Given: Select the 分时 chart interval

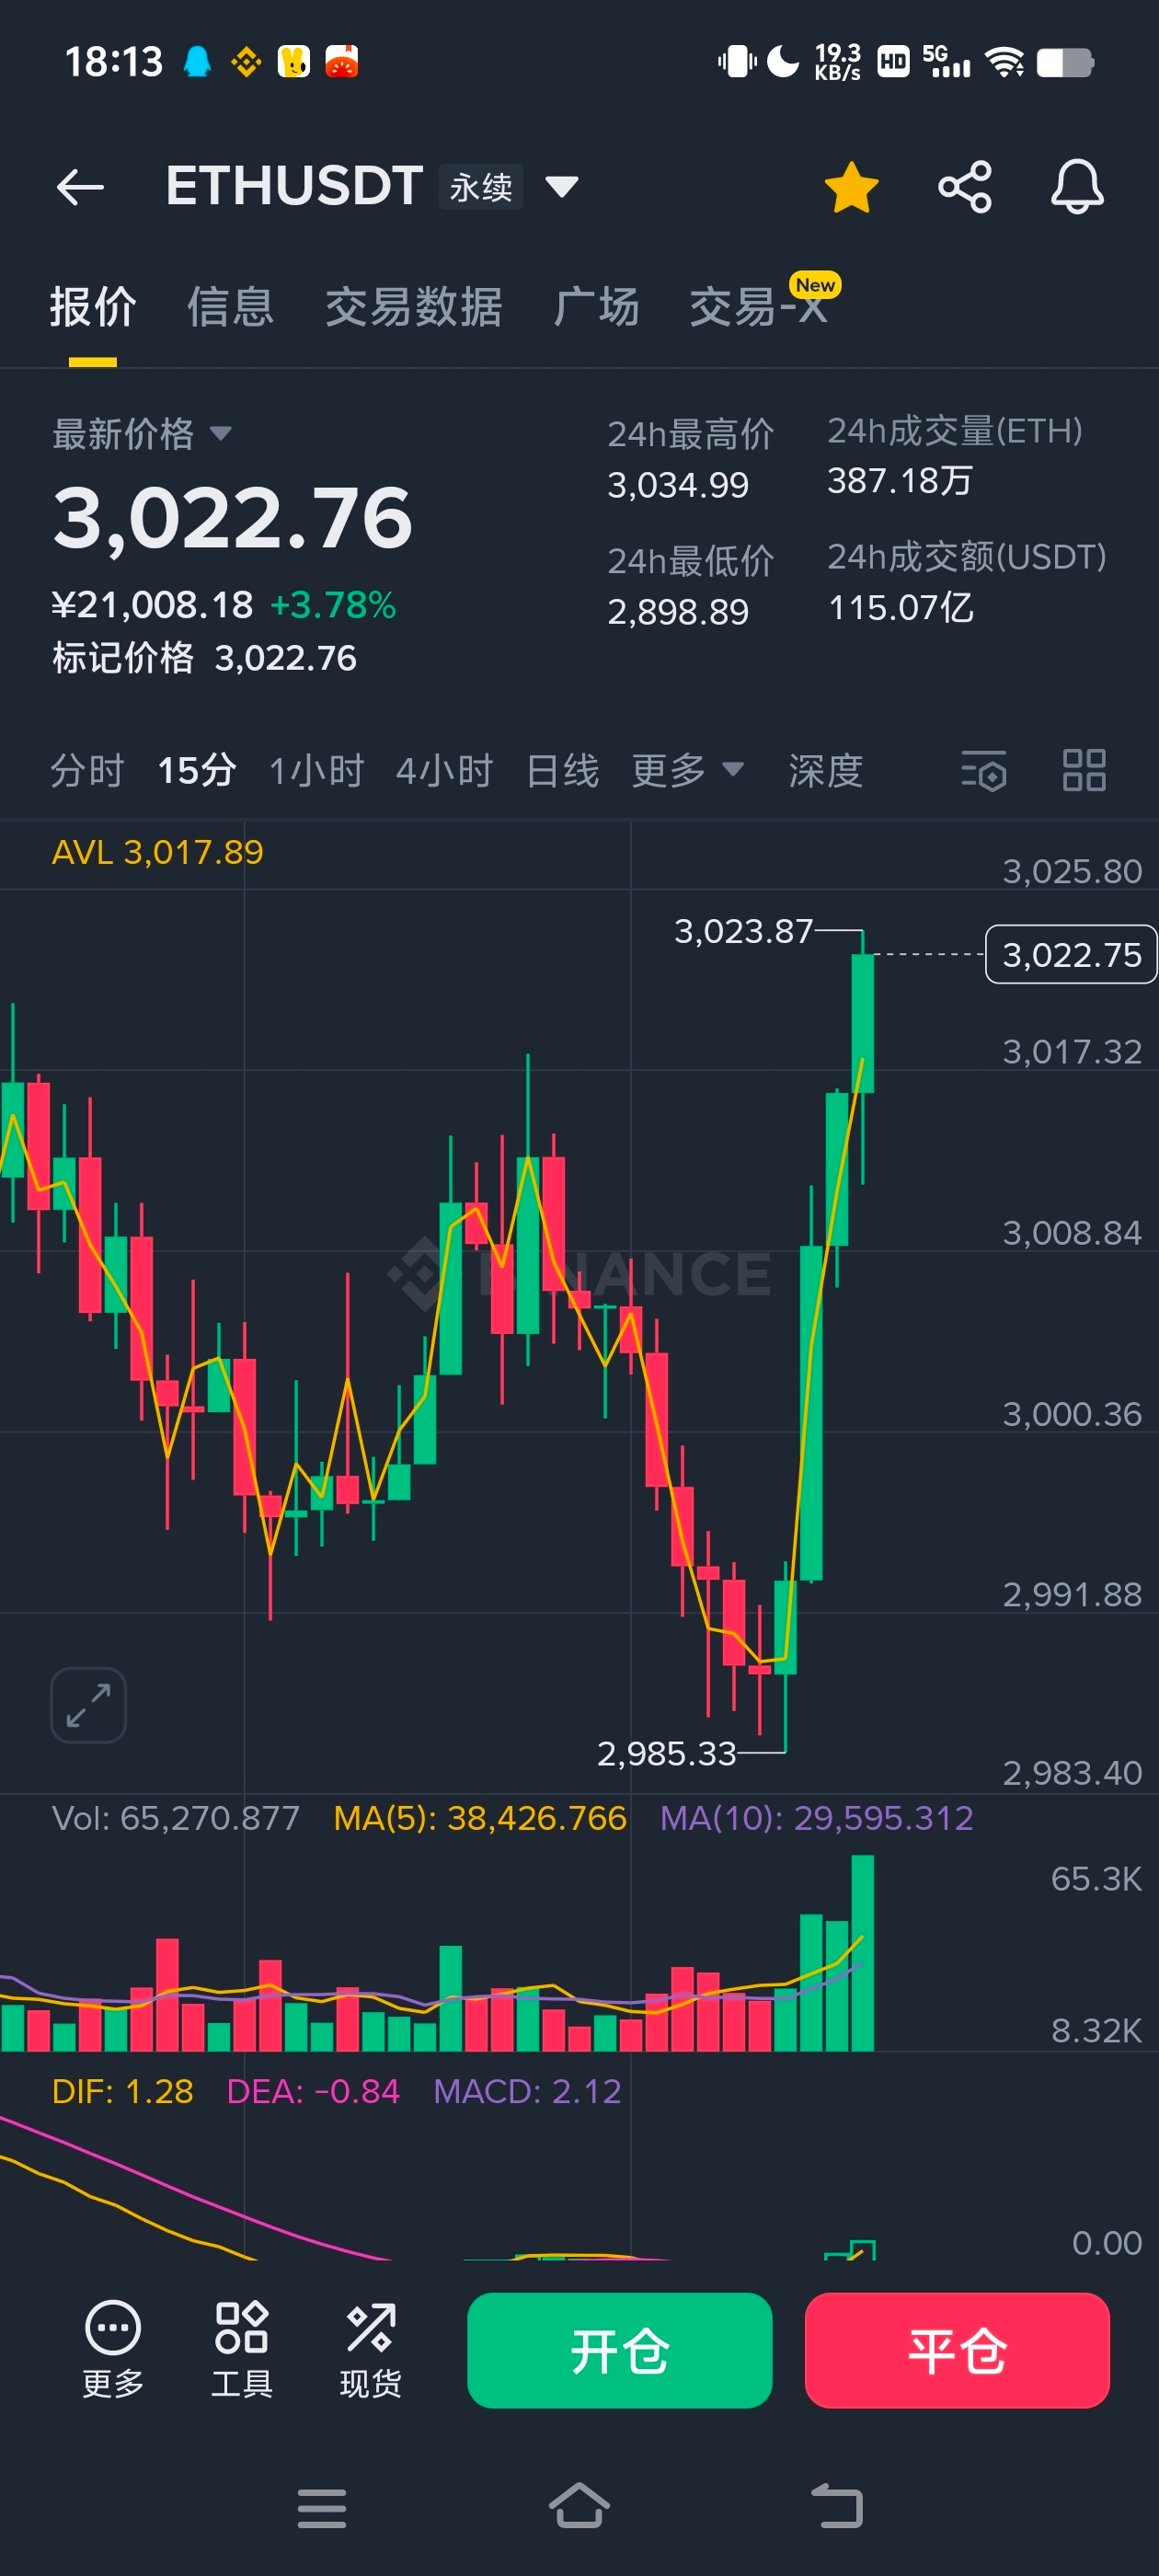Looking at the screenshot, I should (x=87, y=771).
